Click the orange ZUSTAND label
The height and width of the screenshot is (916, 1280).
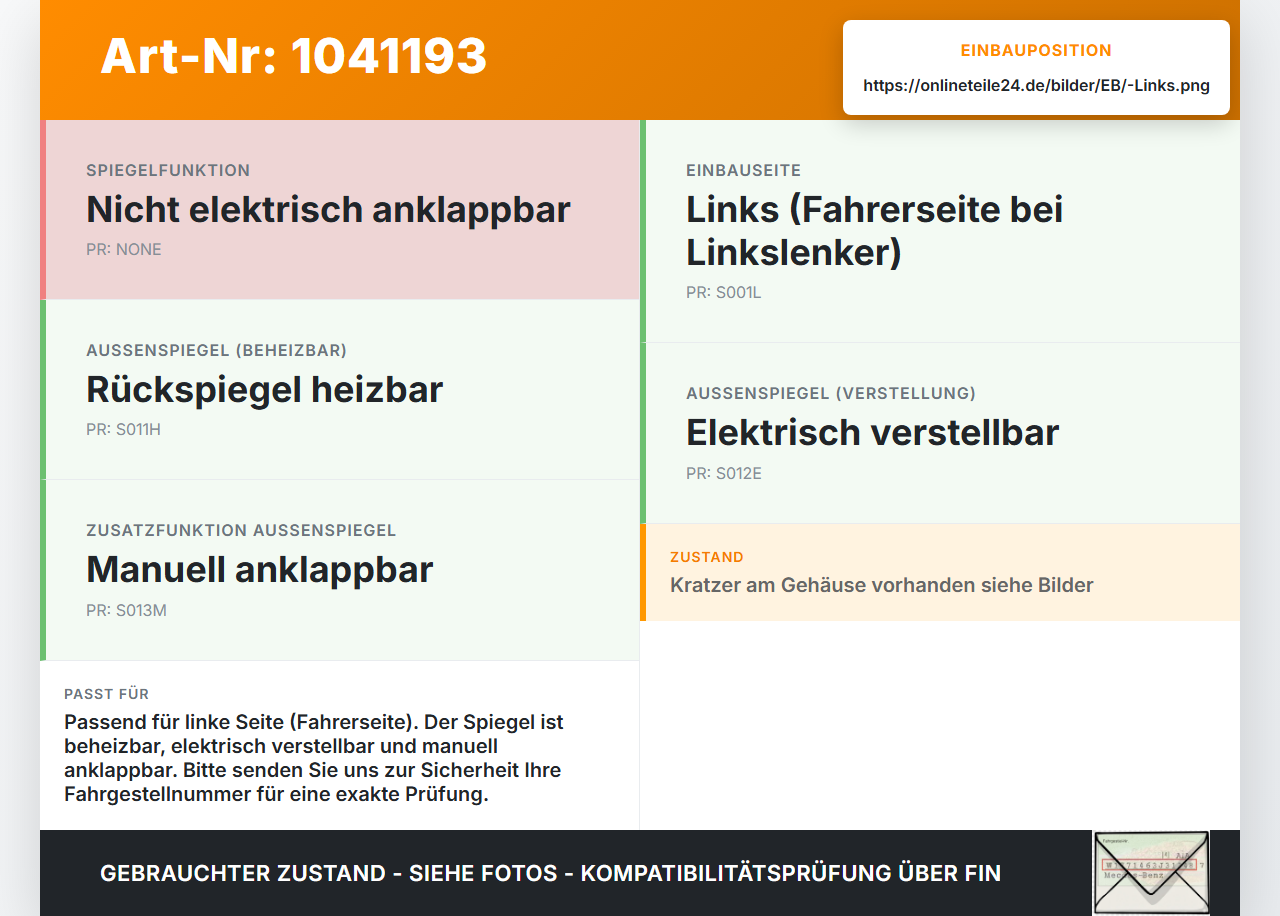pos(707,557)
